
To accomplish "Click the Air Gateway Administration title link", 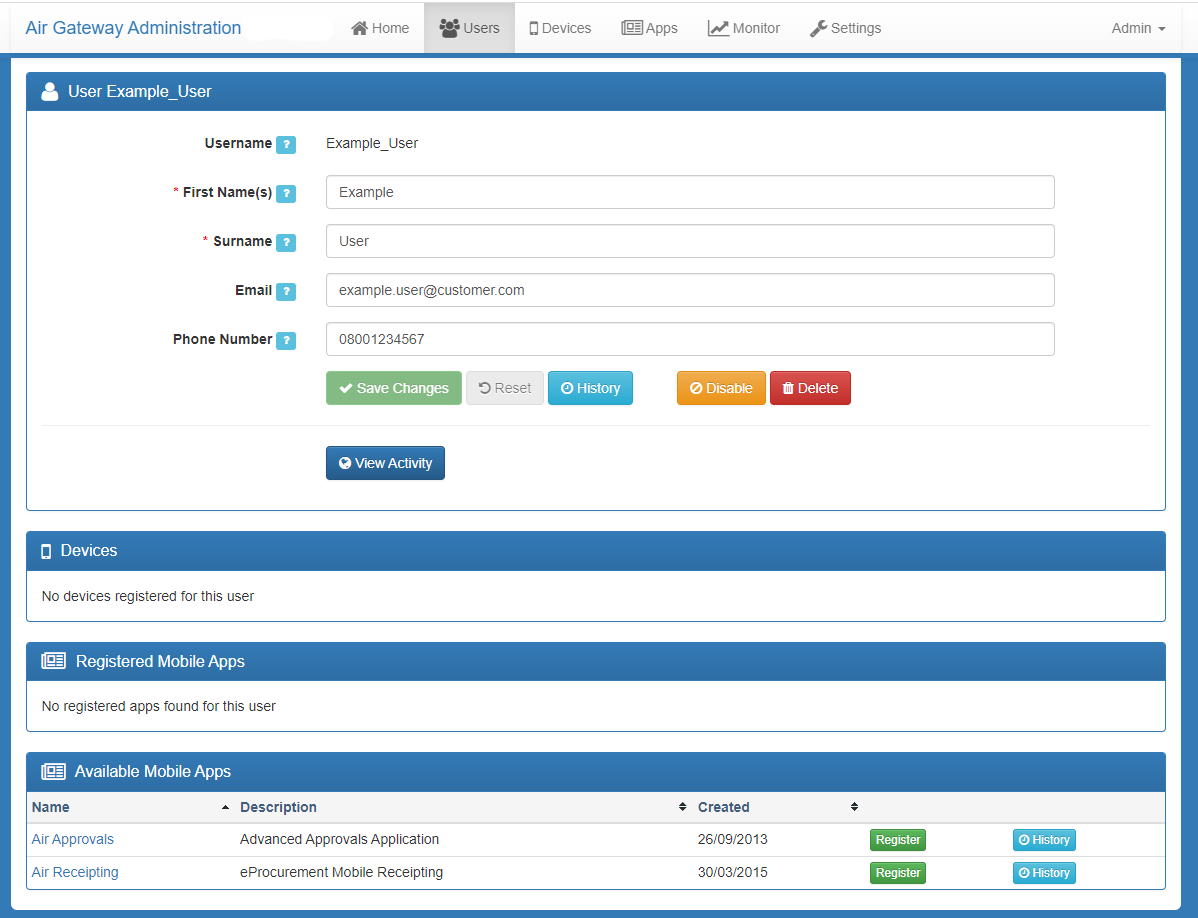I will click(133, 28).
